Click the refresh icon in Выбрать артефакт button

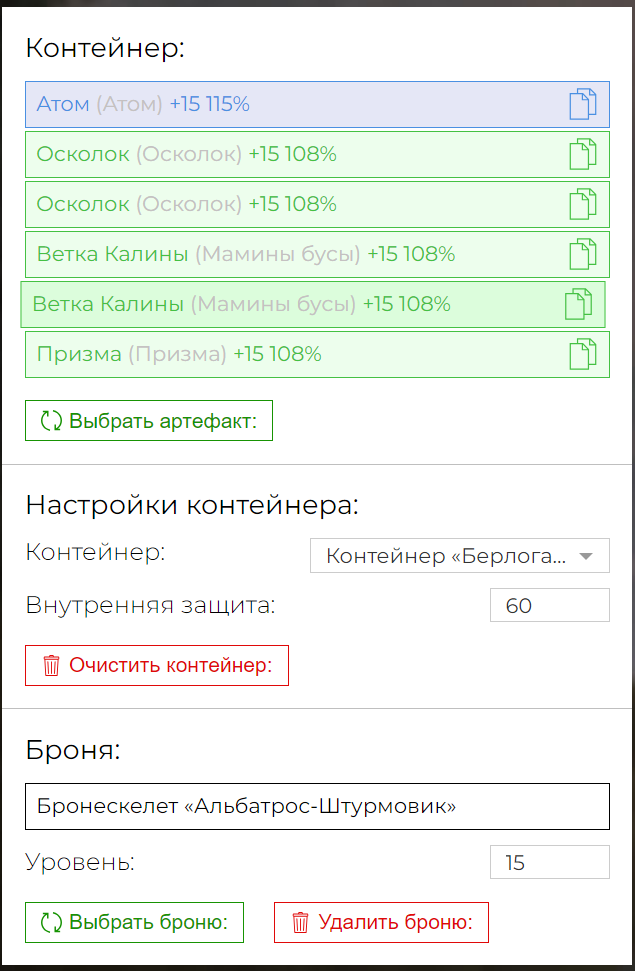click(51, 421)
